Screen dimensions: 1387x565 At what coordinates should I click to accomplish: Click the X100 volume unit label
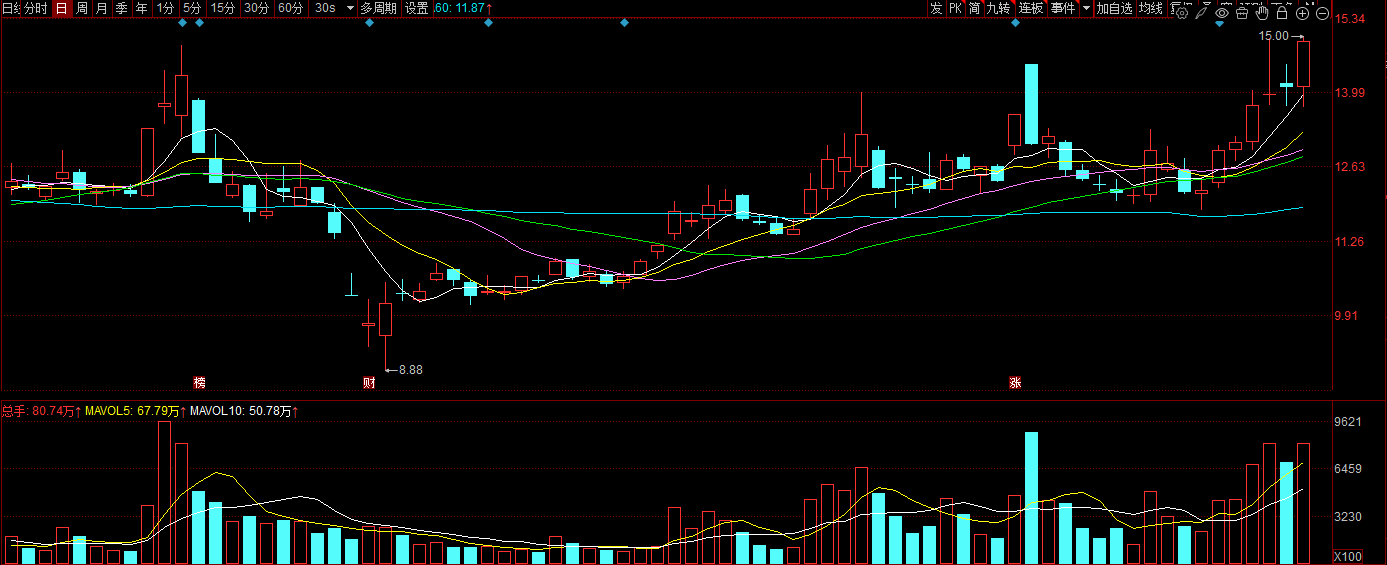(x=1350, y=556)
